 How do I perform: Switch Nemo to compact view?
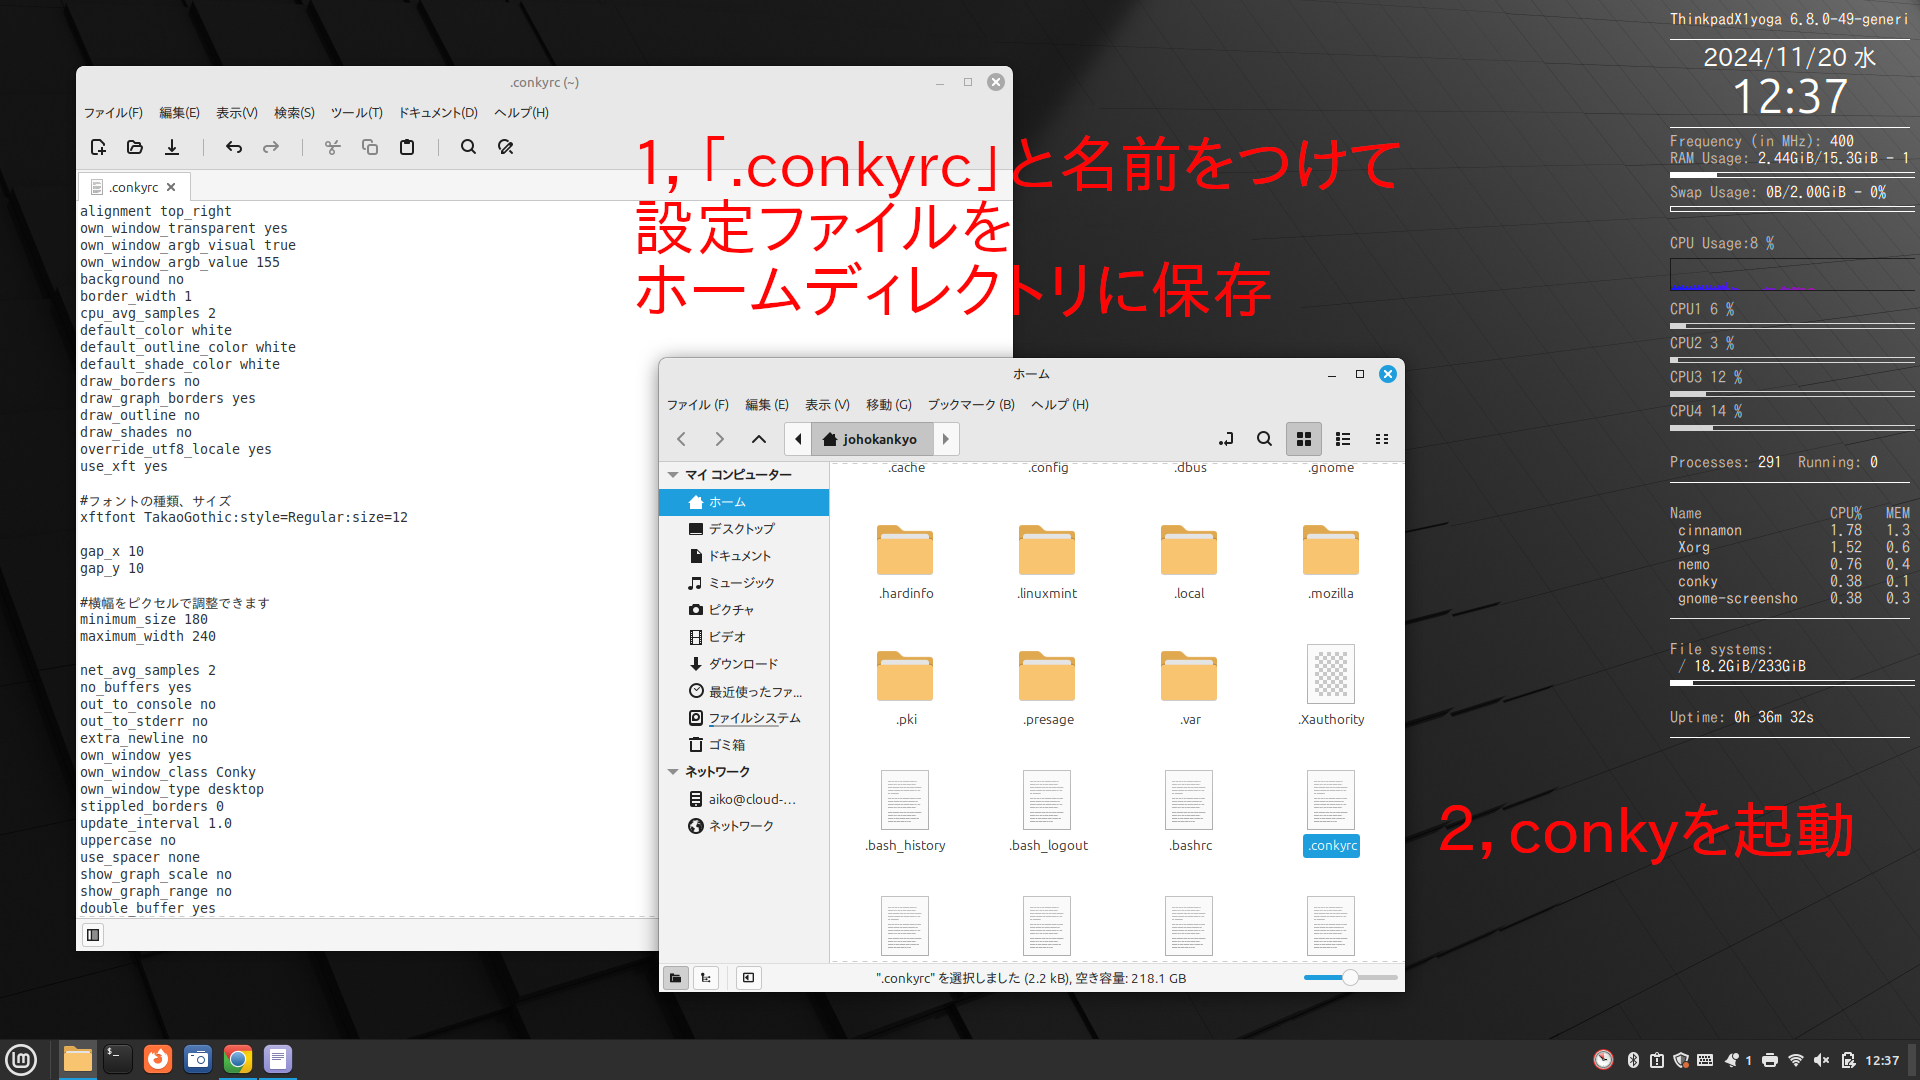(1382, 439)
